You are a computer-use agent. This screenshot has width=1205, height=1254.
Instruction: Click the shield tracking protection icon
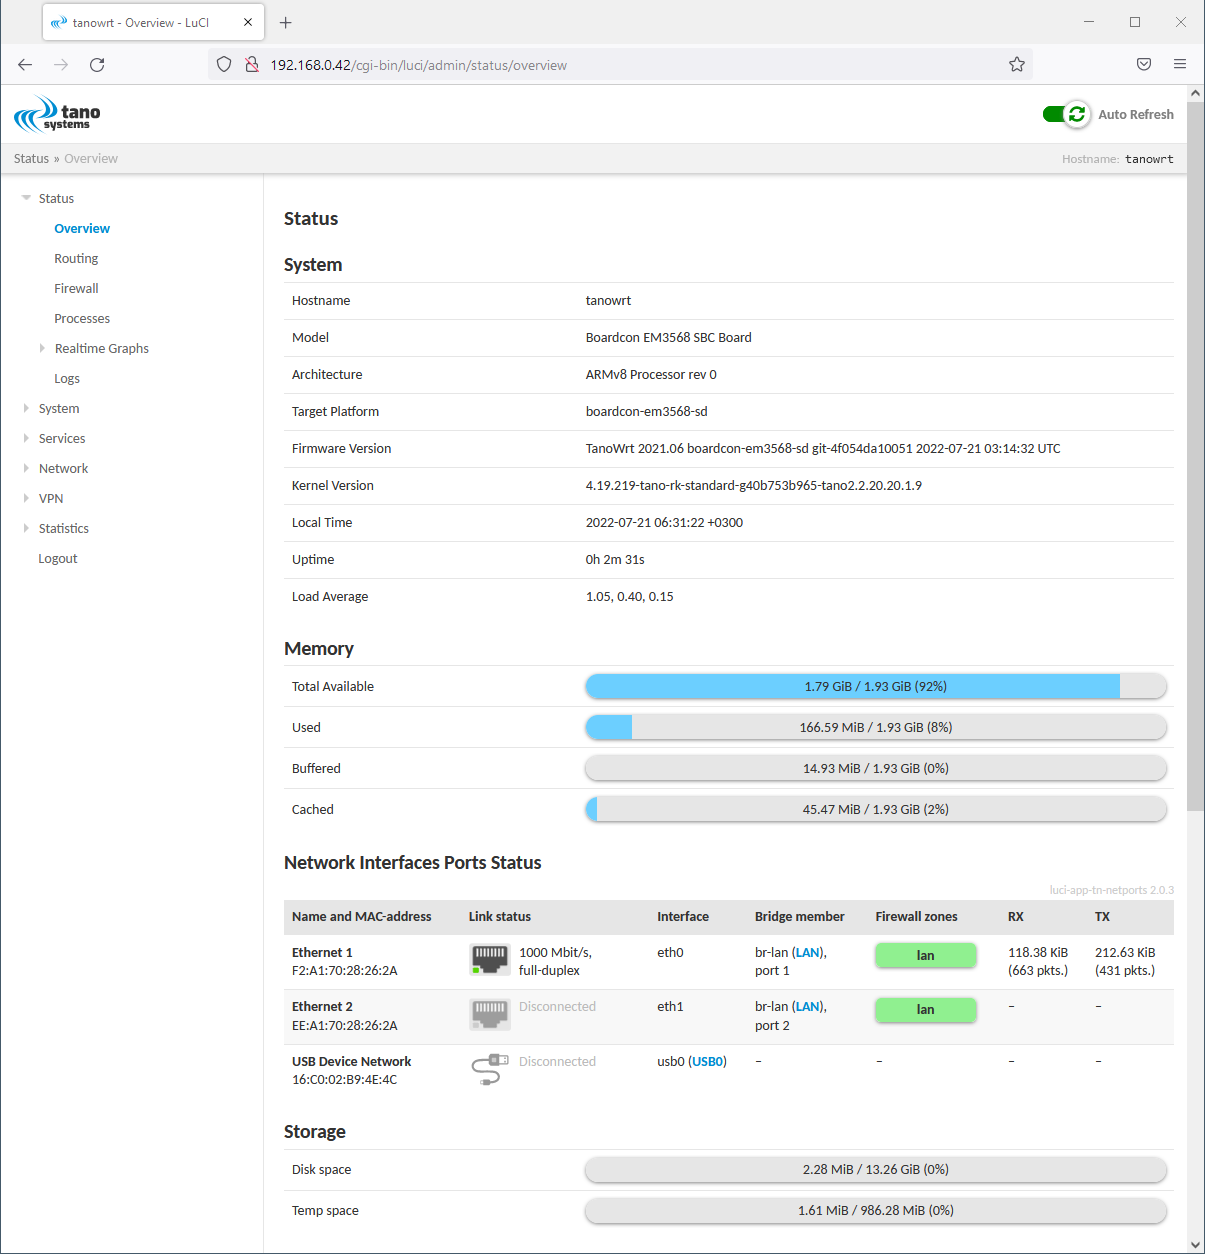(x=224, y=65)
